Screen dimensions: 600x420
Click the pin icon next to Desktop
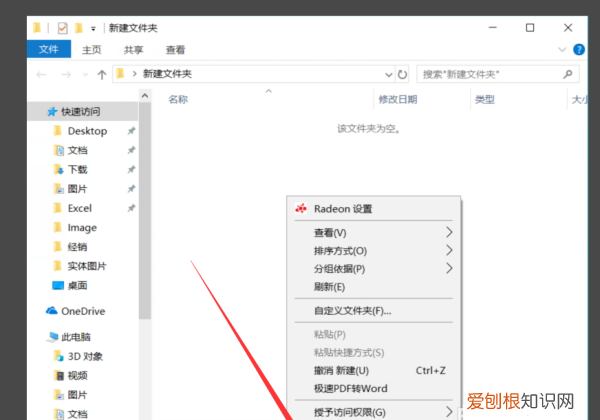pos(131,131)
